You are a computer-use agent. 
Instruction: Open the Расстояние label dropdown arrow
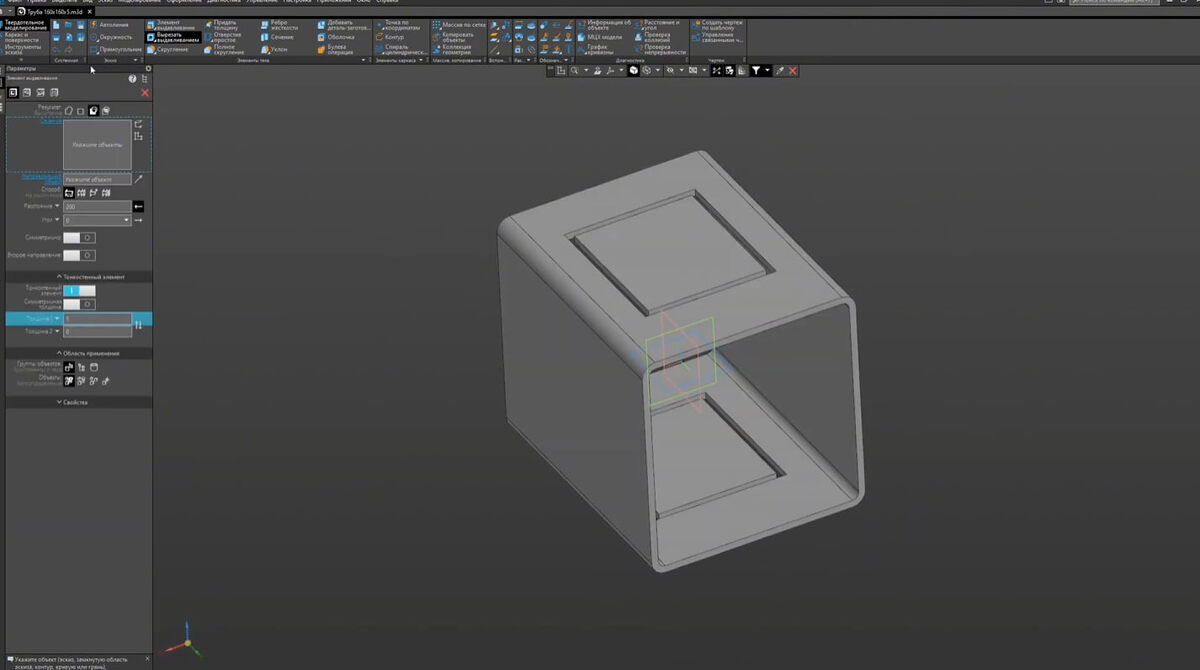point(57,206)
